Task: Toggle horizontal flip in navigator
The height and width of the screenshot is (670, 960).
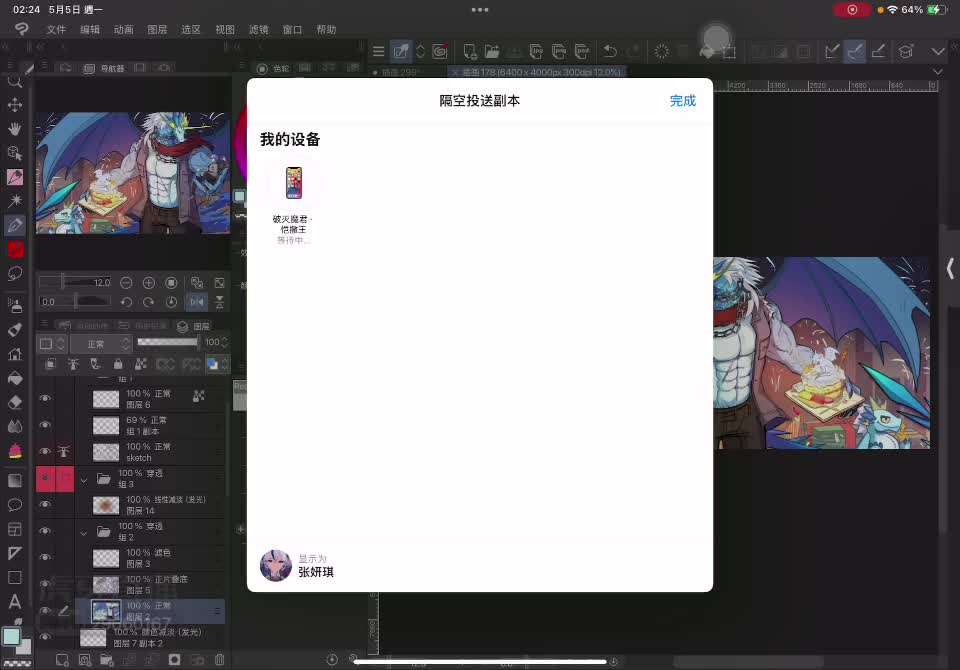Action: point(197,302)
